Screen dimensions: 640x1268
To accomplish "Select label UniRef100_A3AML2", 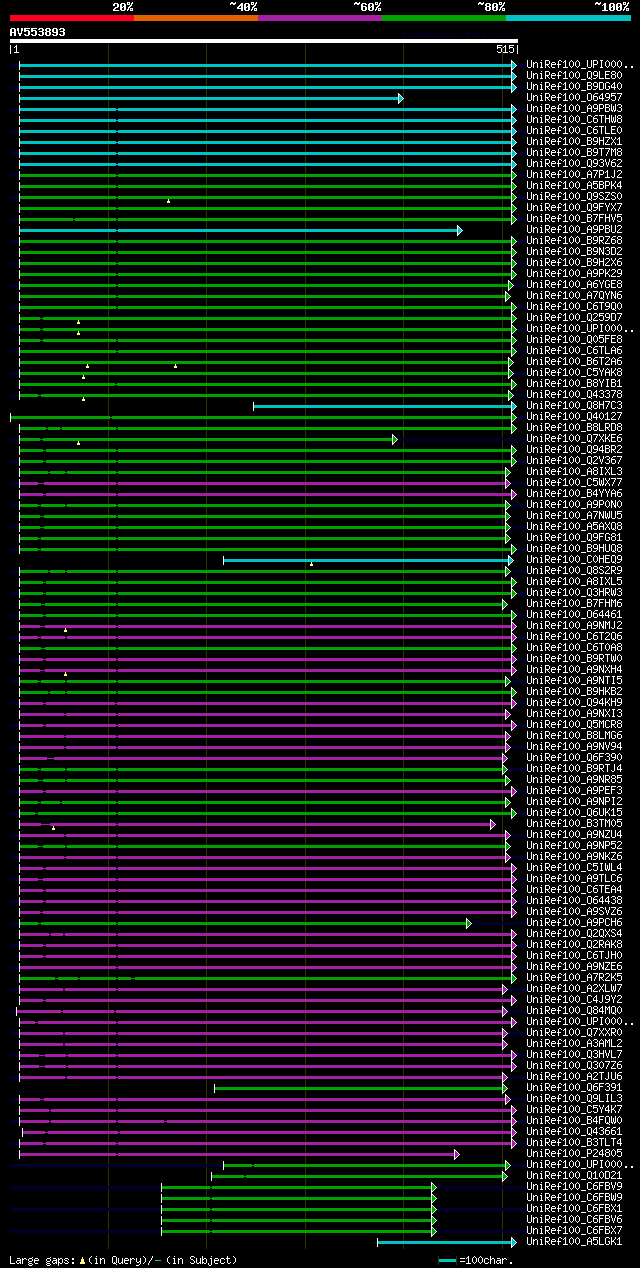I will 574,1044.
